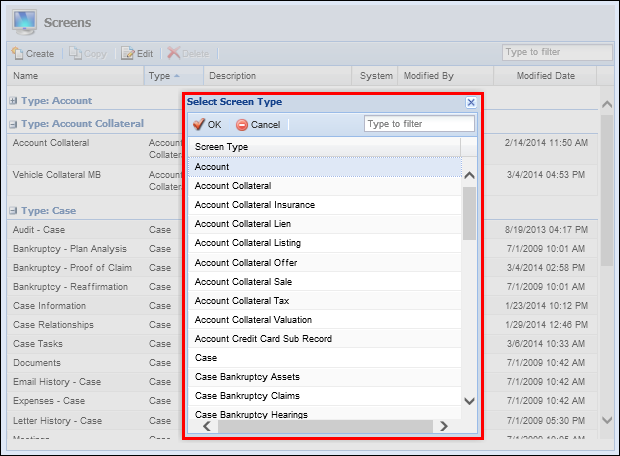The image size is (620, 456).
Task: Click the Description column header
Action: [x=277, y=76]
